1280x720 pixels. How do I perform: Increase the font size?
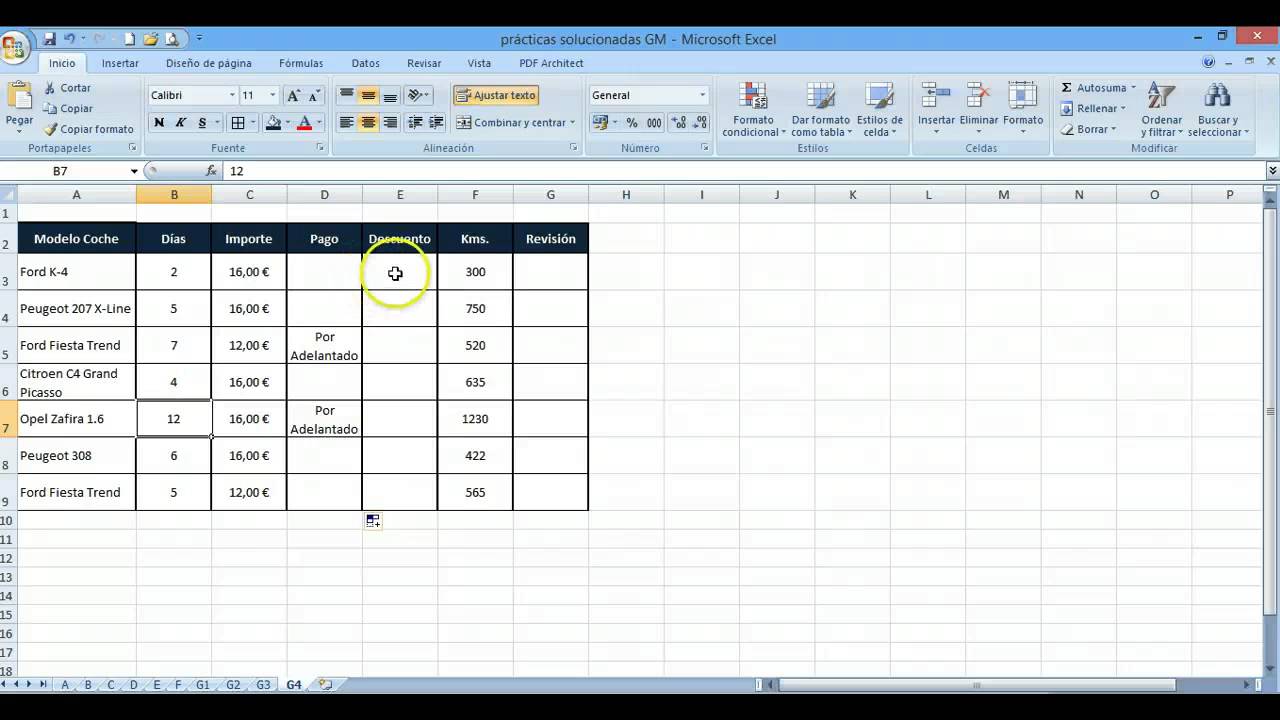(x=294, y=96)
